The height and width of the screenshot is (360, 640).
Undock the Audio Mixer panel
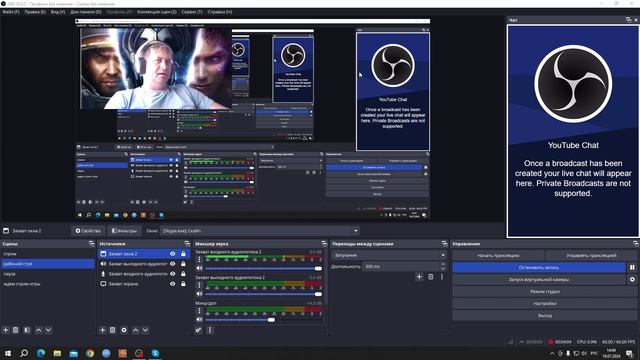click(x=324, y=244)
